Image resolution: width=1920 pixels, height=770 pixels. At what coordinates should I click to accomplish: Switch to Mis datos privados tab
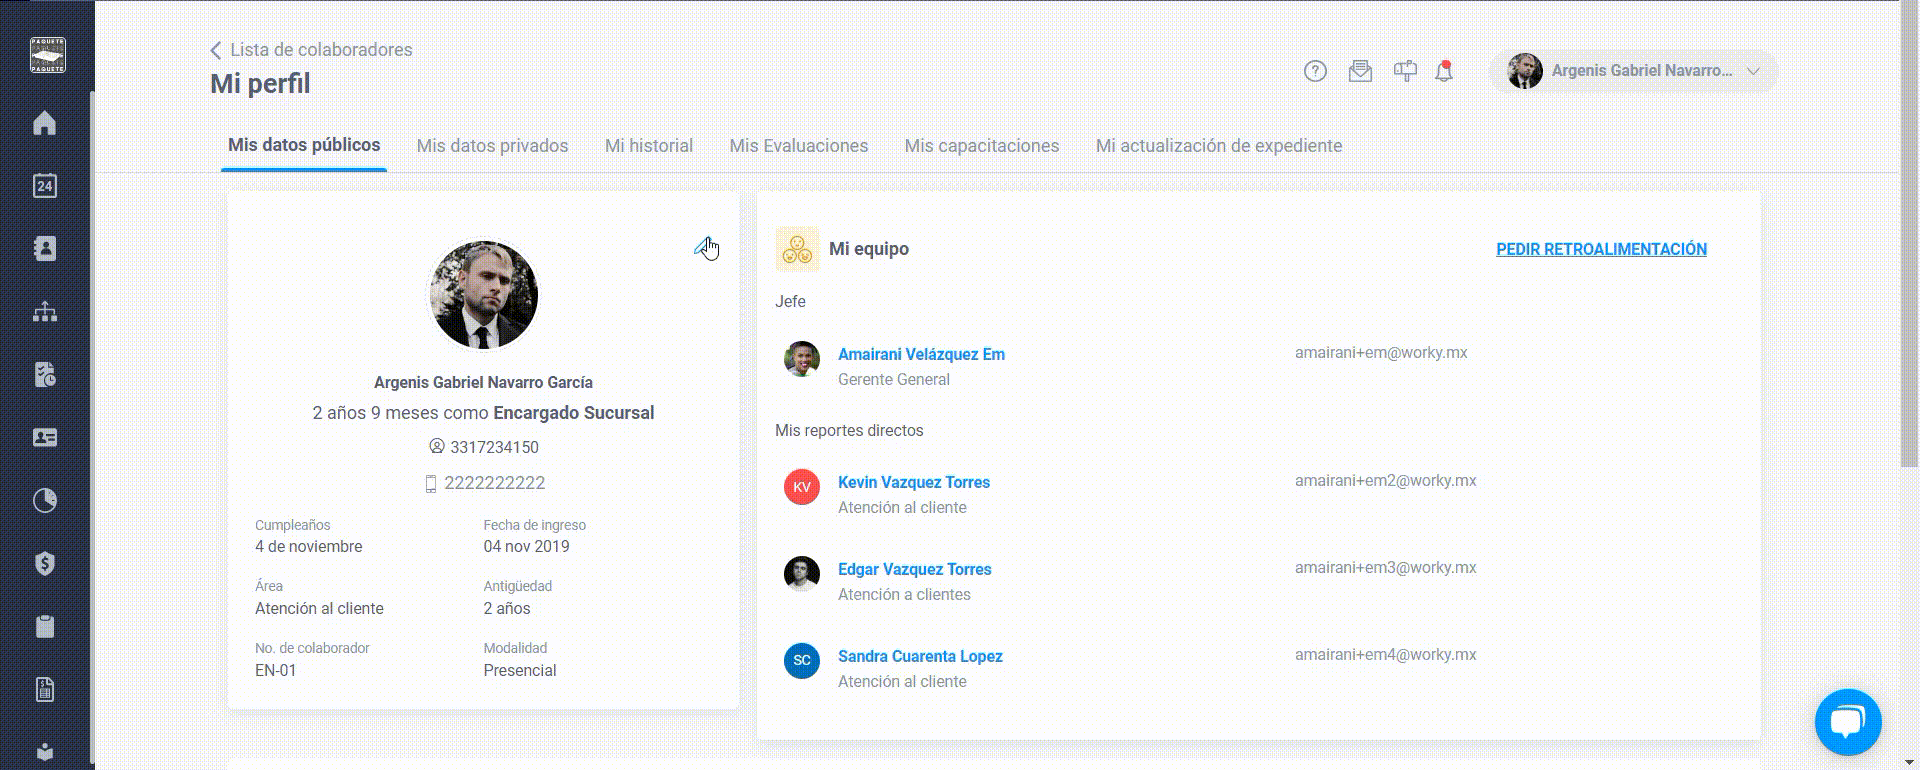[x=492, y=146]
